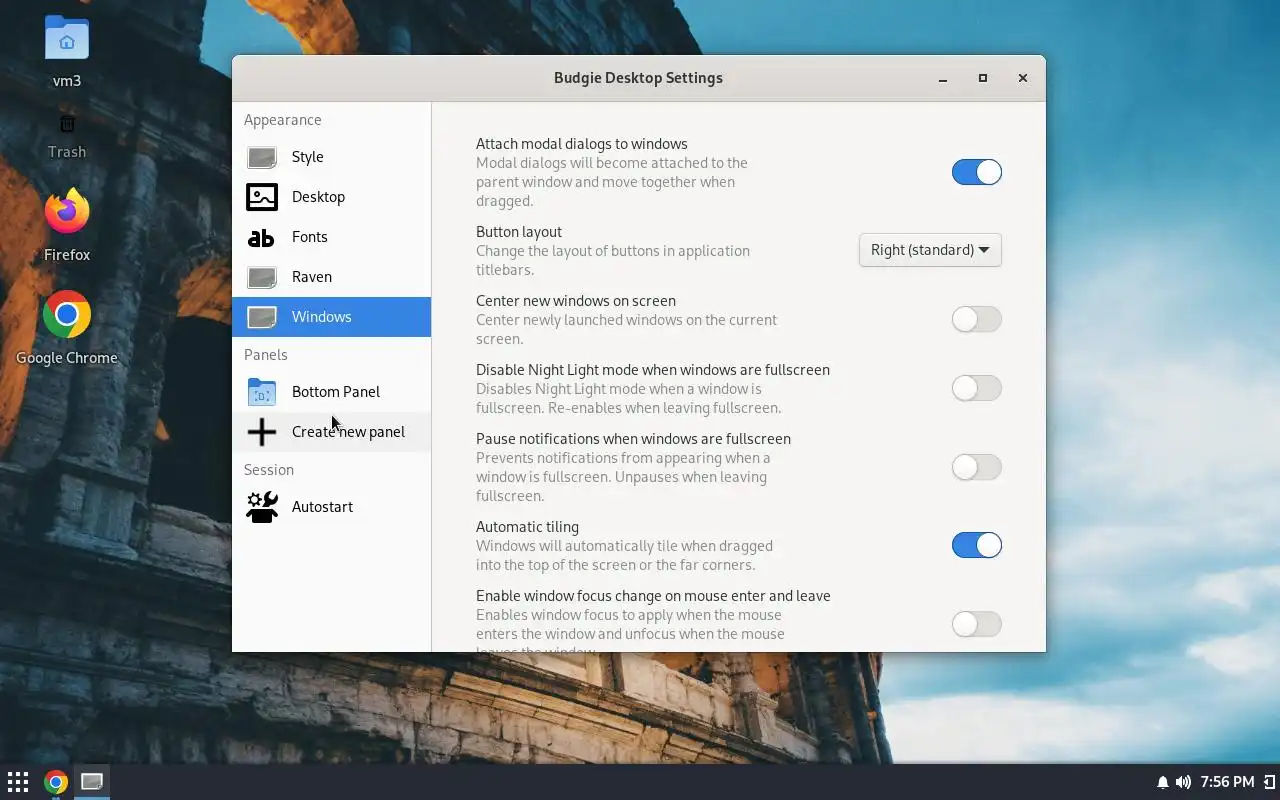
Task: Click 'Pause notifications when windows are fullscreen' title
Action: 633,439
